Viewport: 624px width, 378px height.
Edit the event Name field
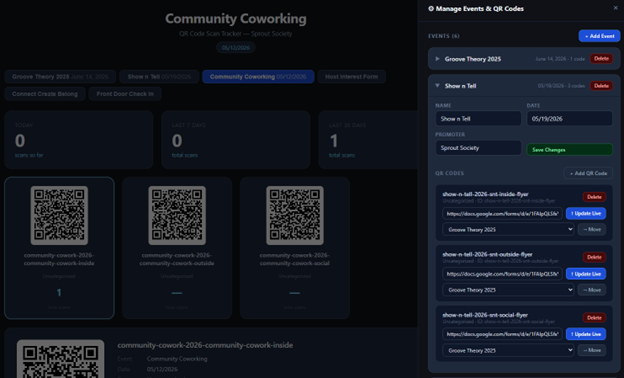tap(478, 119)
